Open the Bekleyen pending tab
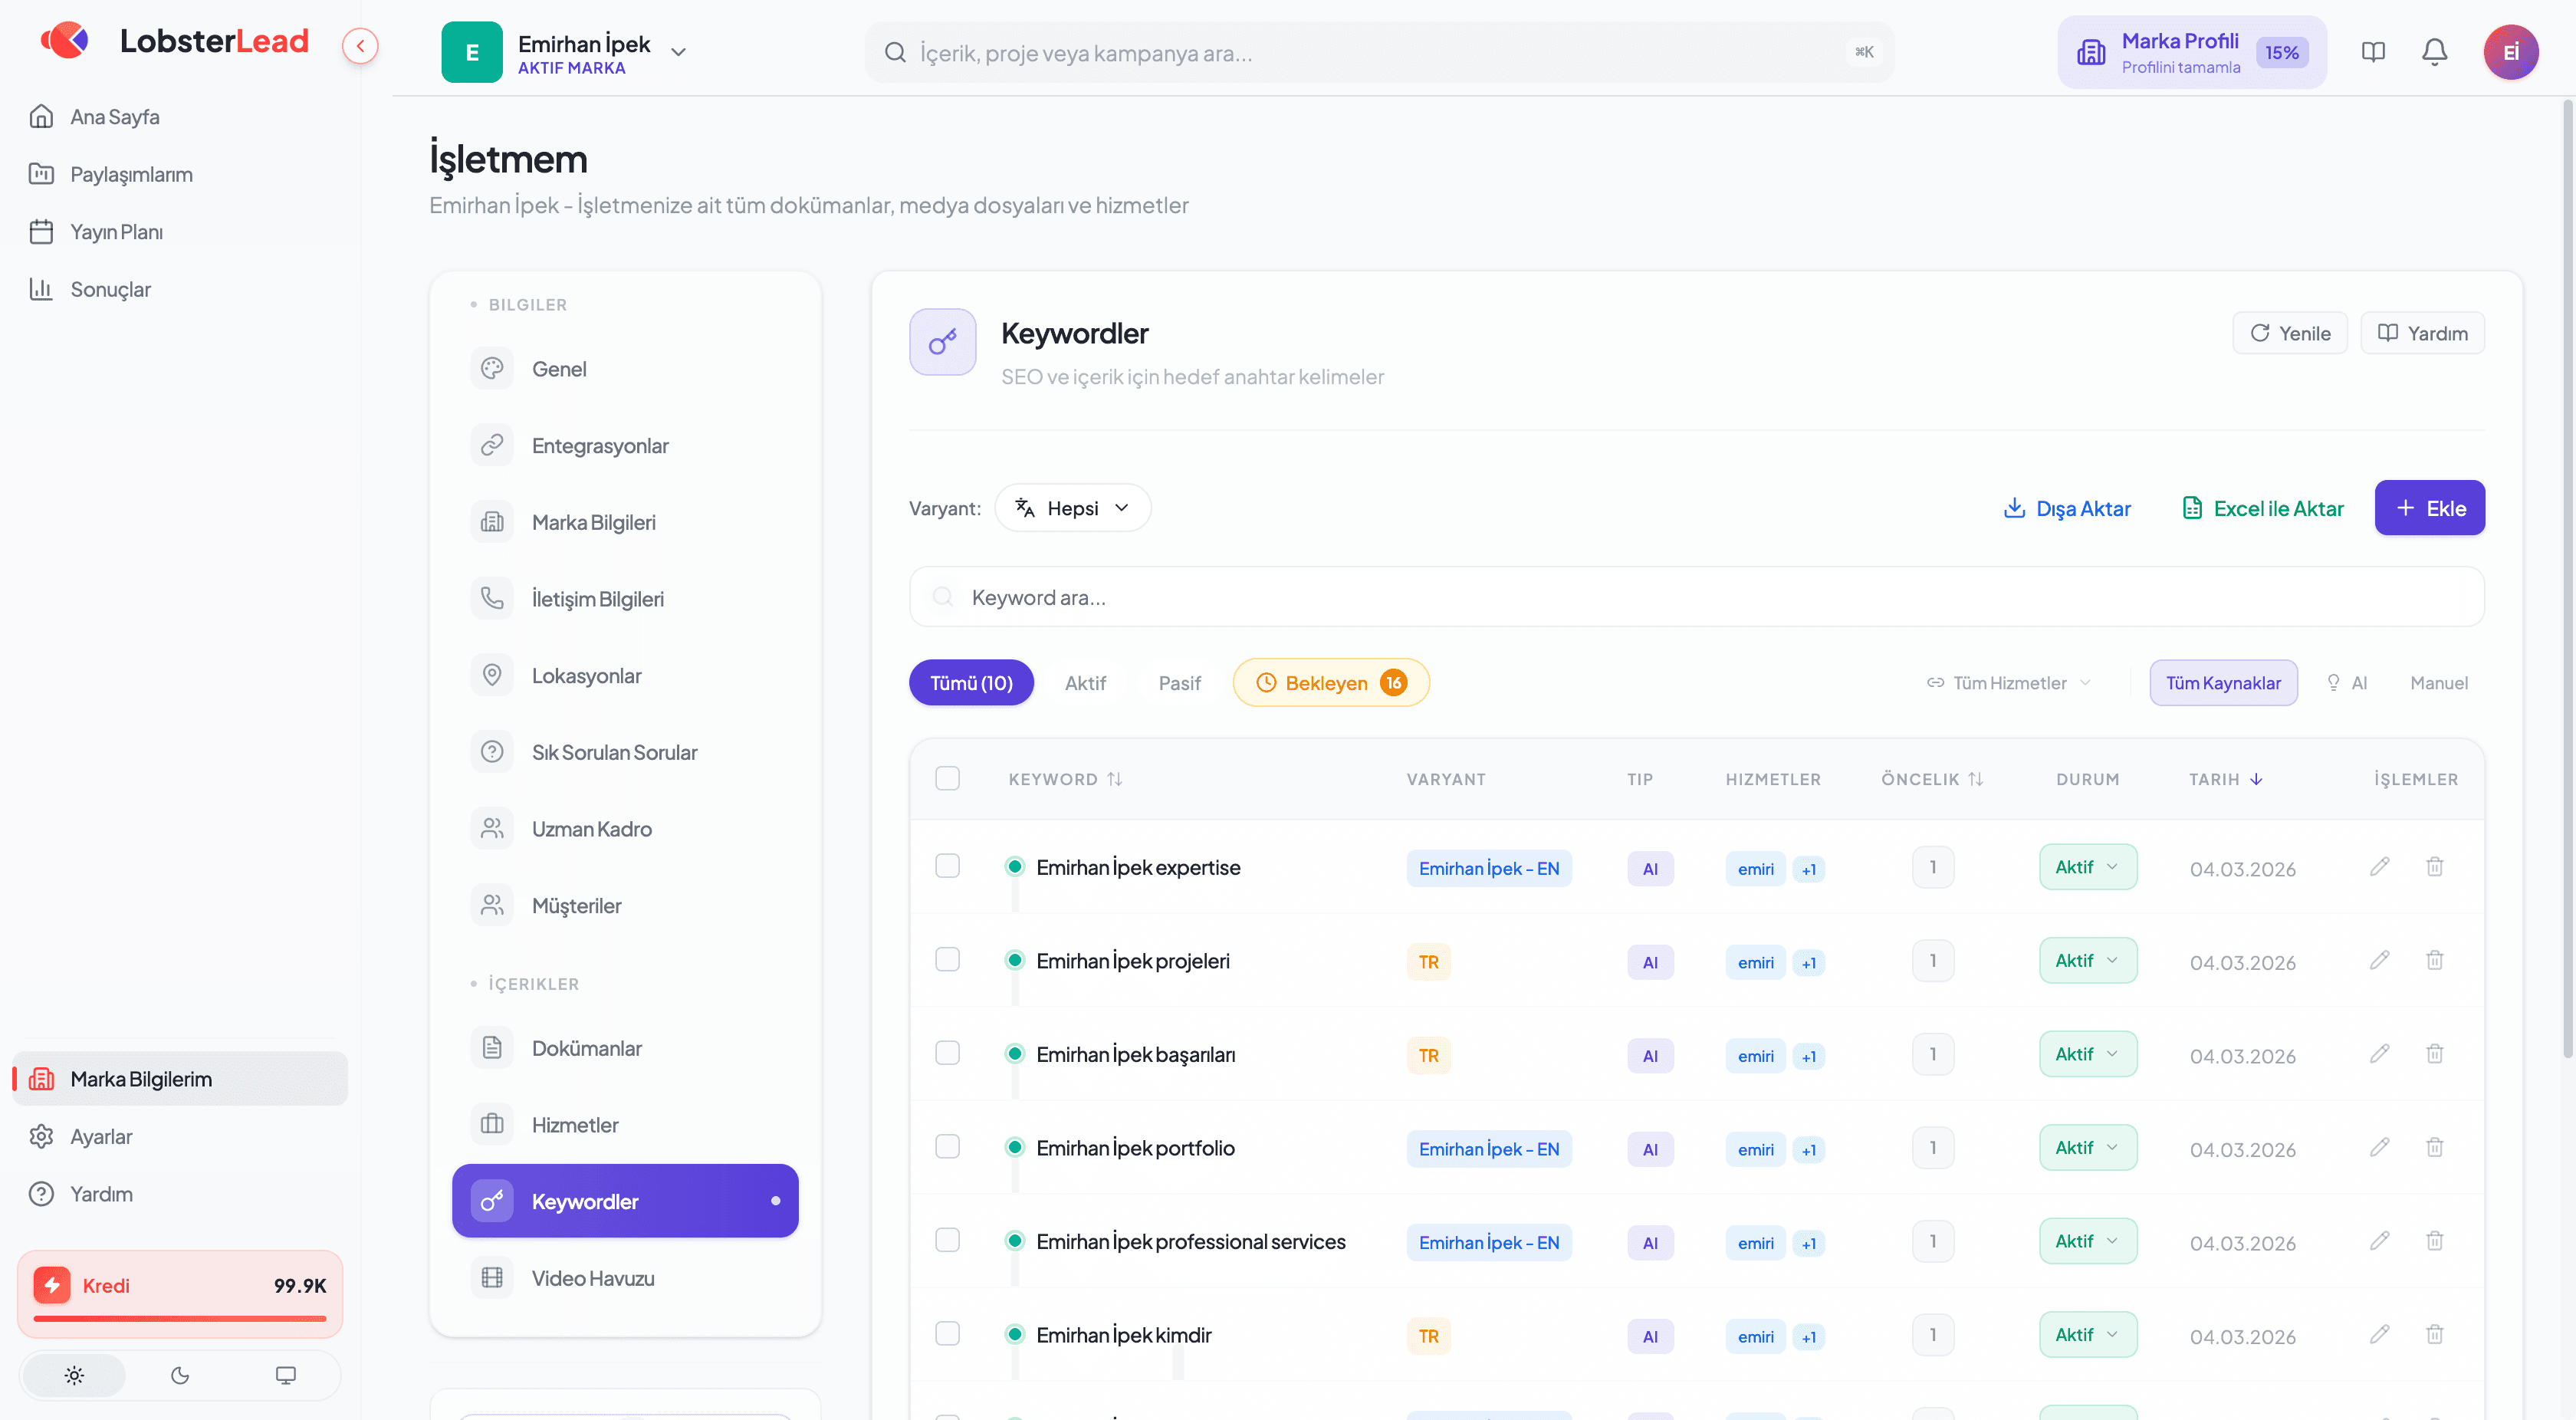 click(1331, 683)
